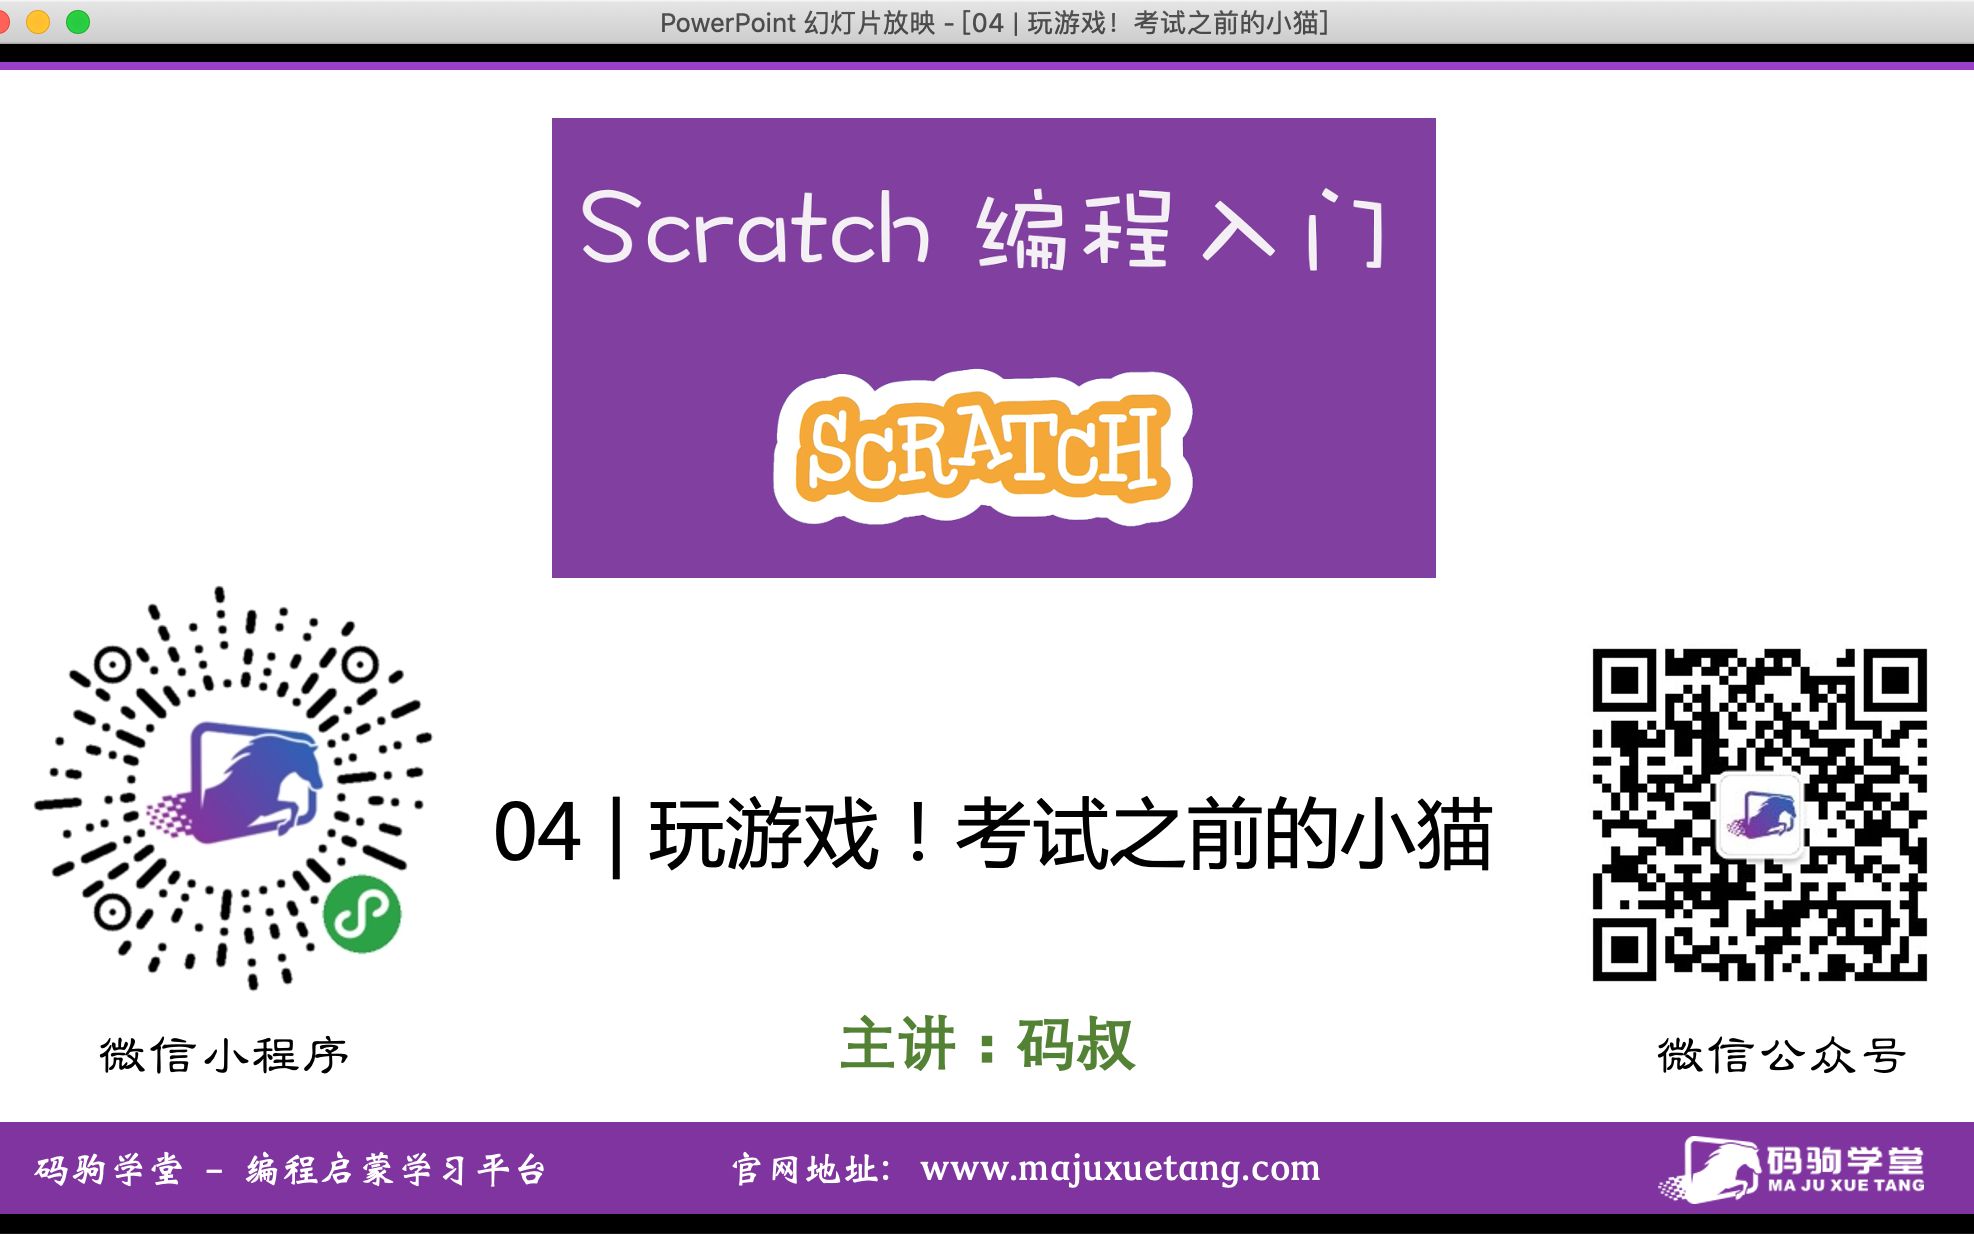Click the 微信公众号 caption label
This screenshot has height=1234, width=1974.
(1781, 1056)
